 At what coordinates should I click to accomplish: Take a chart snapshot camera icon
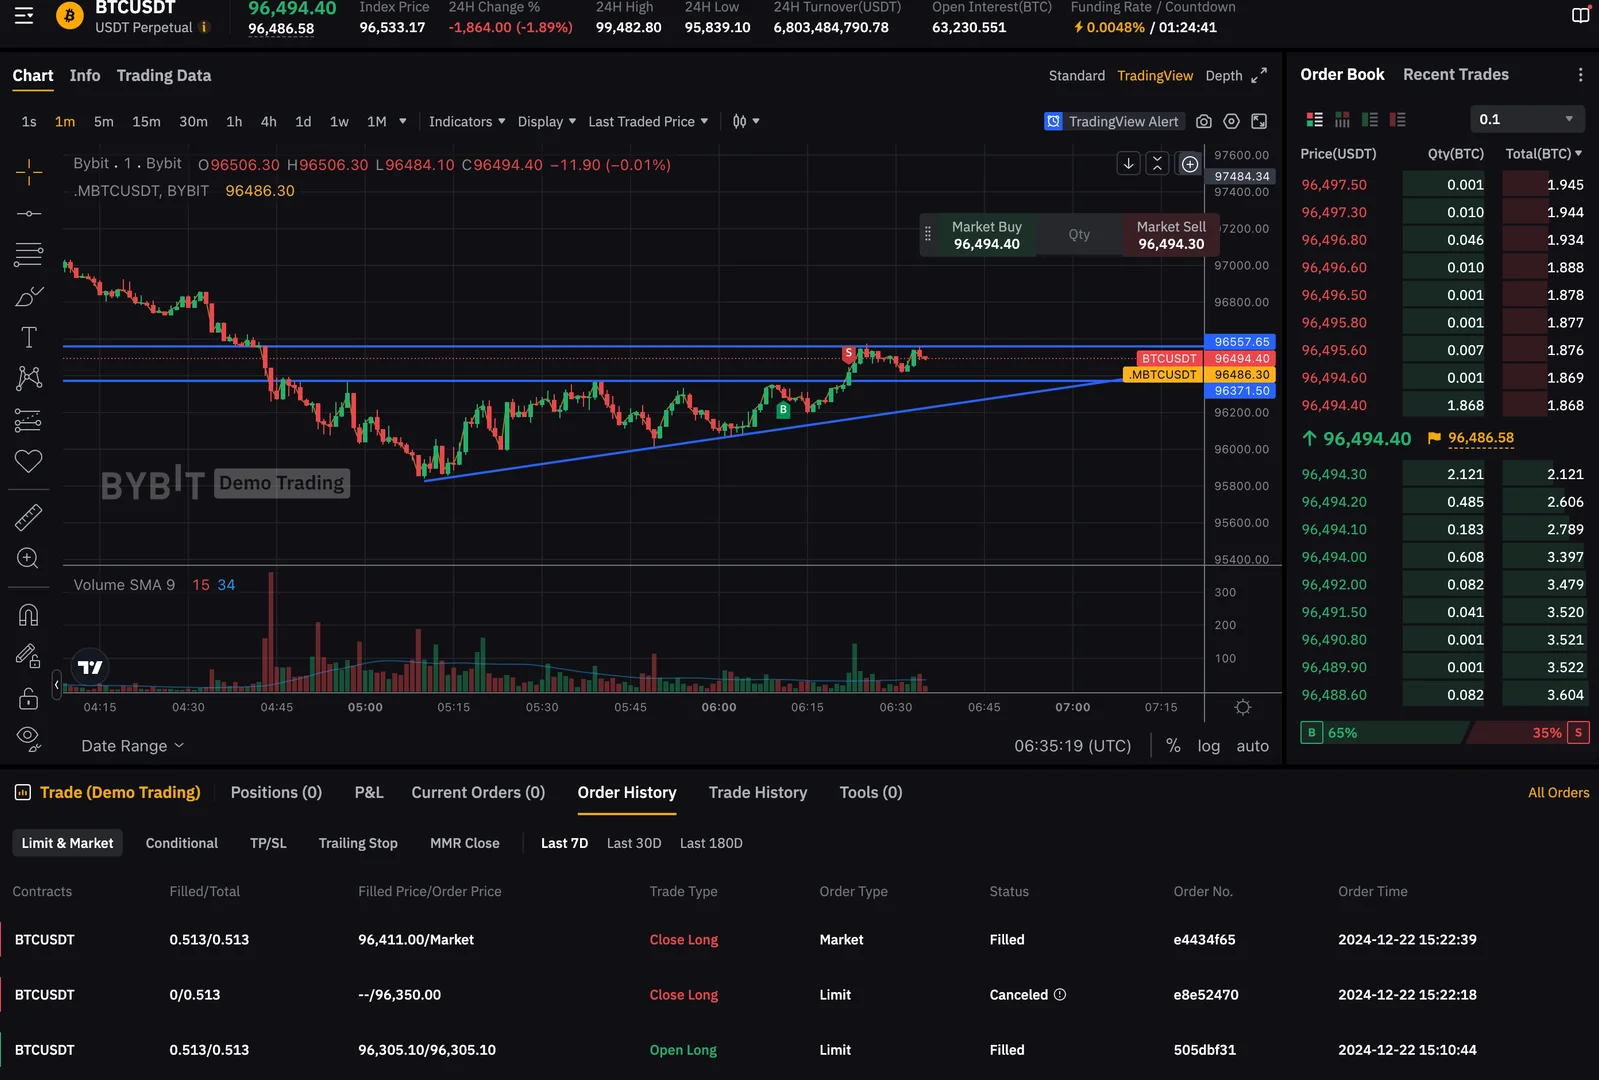pyautogui.click(x=1204, y=121)
